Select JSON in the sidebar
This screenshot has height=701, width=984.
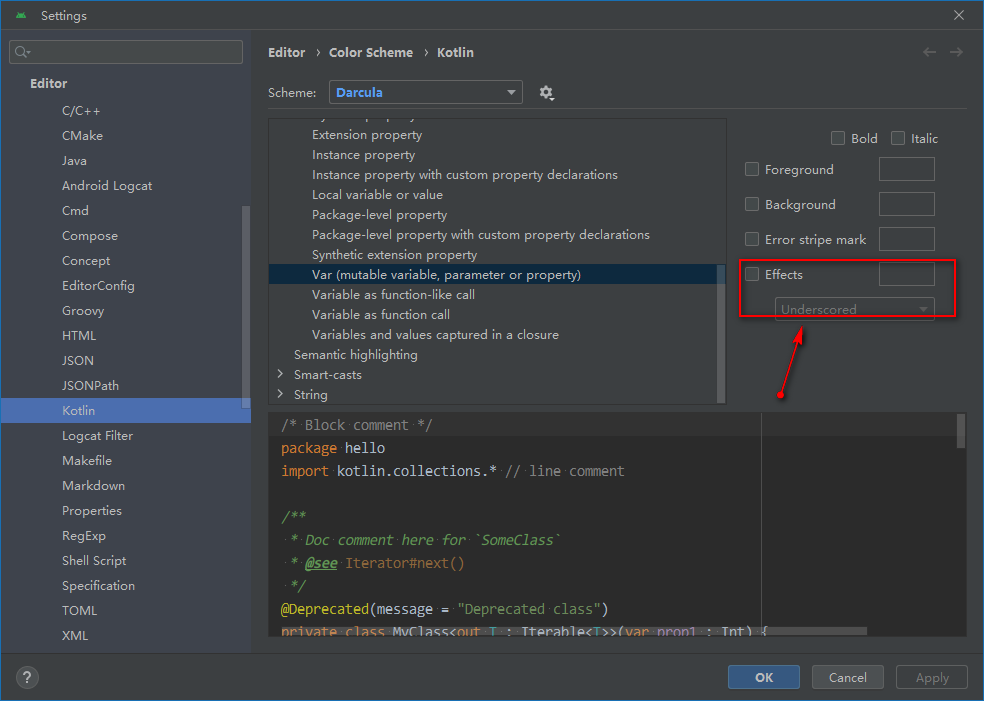tap(78, 361)
